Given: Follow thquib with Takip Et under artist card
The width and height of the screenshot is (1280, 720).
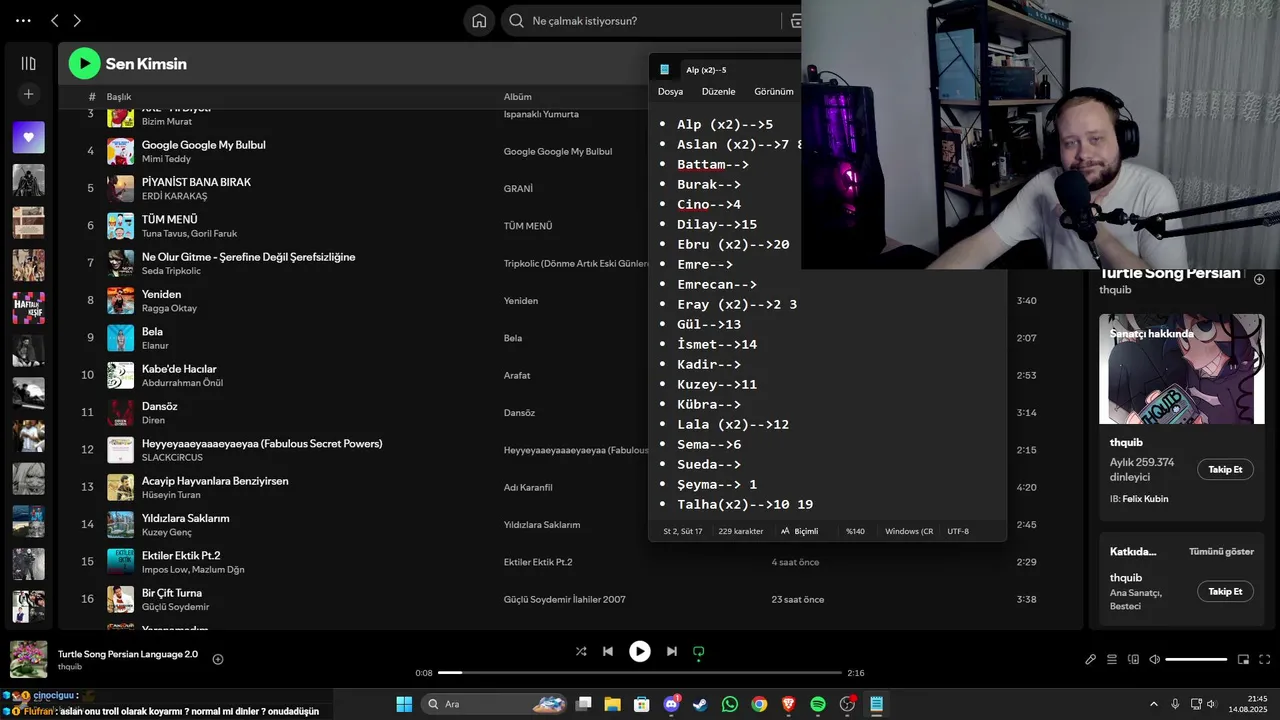Looking at the screenshot, I should (1225, 470).
